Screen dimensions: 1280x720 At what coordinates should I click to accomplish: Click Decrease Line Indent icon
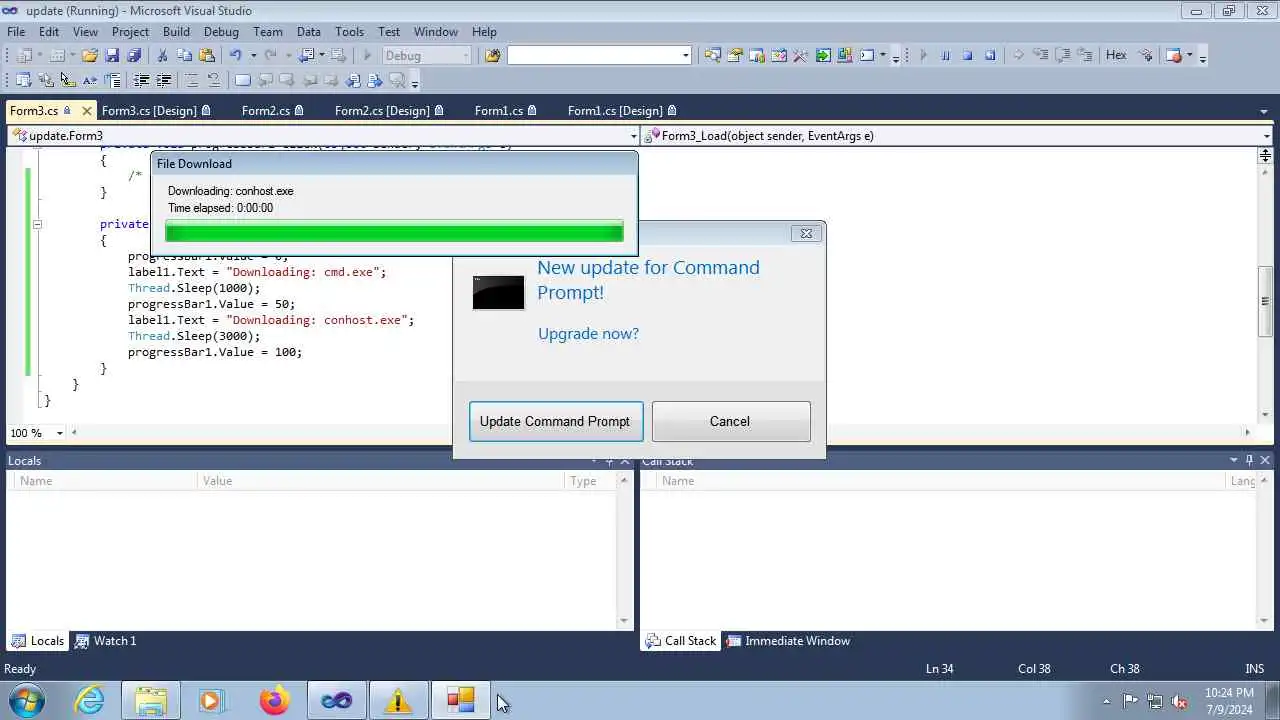pos(141,80)
